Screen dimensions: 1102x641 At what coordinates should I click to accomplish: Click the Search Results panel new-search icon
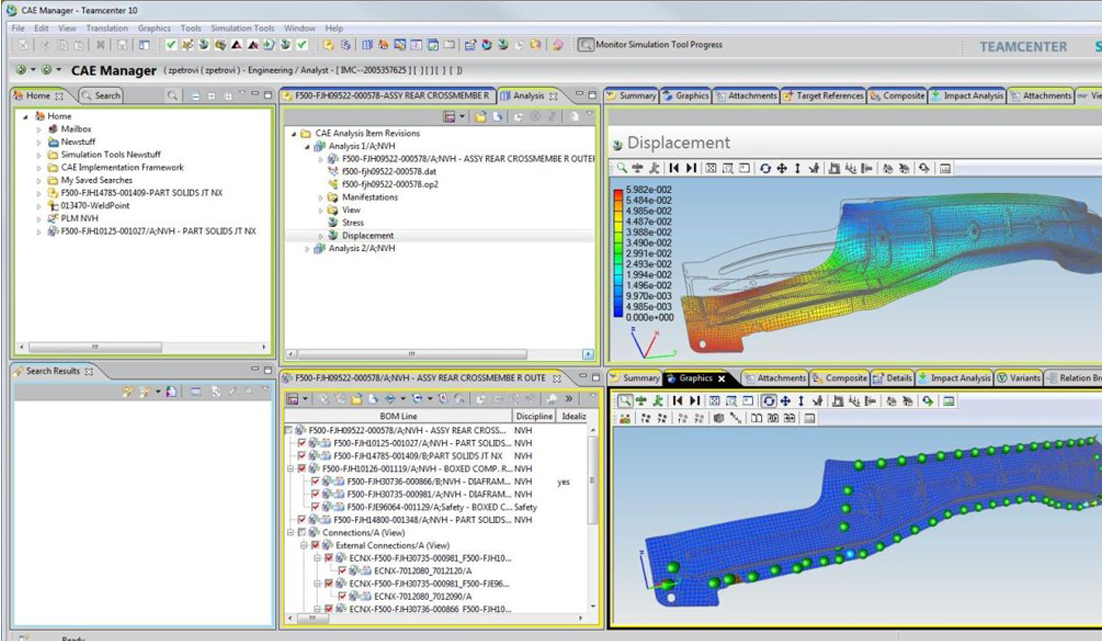pyautogui.click(x=127, y=391)
